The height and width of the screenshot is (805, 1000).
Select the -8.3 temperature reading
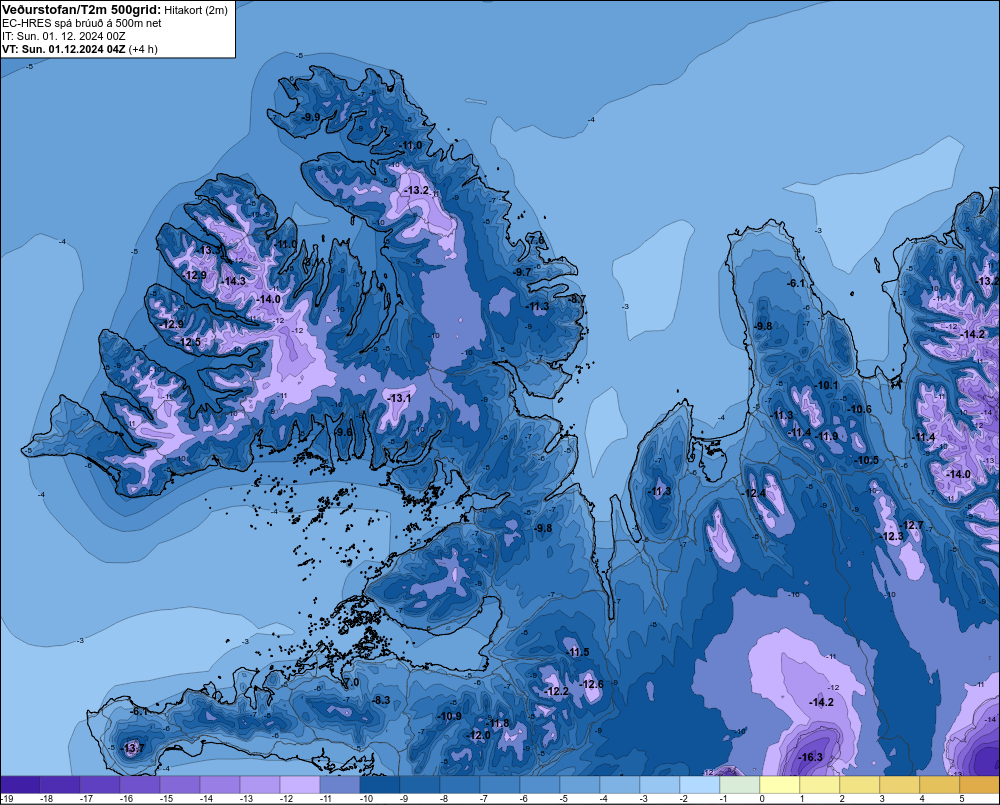pyautogui.click(x=381, y=700)
